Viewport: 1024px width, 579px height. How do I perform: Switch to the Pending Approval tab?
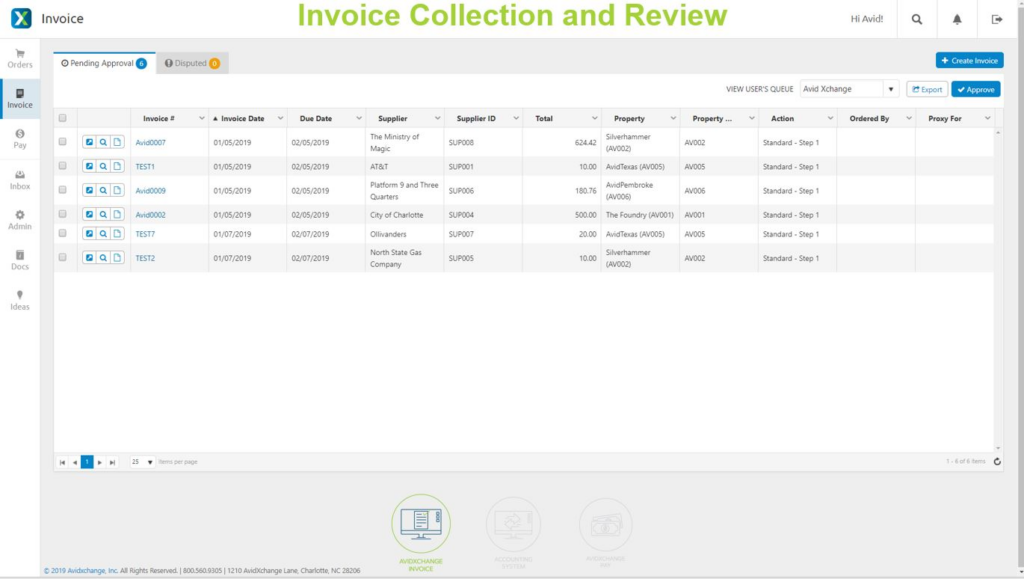tap(104, 63)
